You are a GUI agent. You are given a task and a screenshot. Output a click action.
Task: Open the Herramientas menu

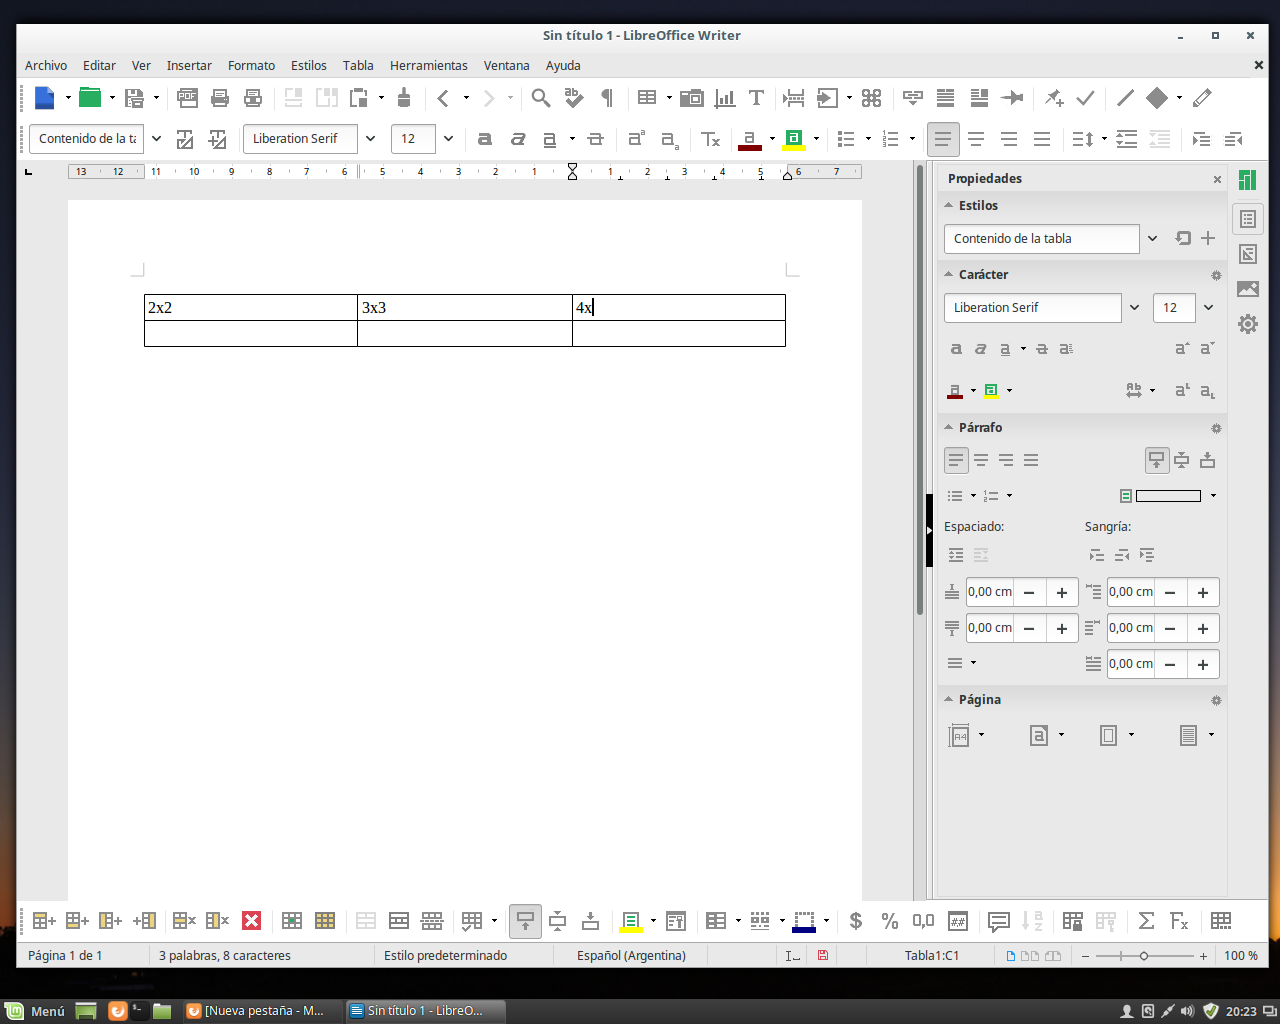tap(429, 65)
